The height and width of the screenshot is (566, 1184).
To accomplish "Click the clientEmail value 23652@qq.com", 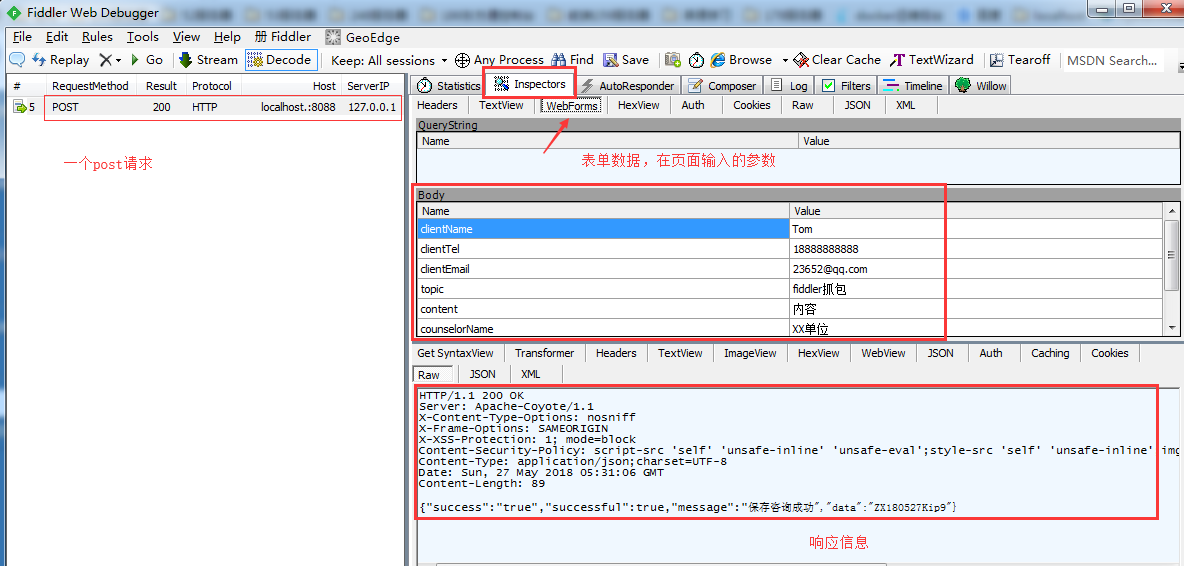I will pyautogui.click(x=829, y=269).
